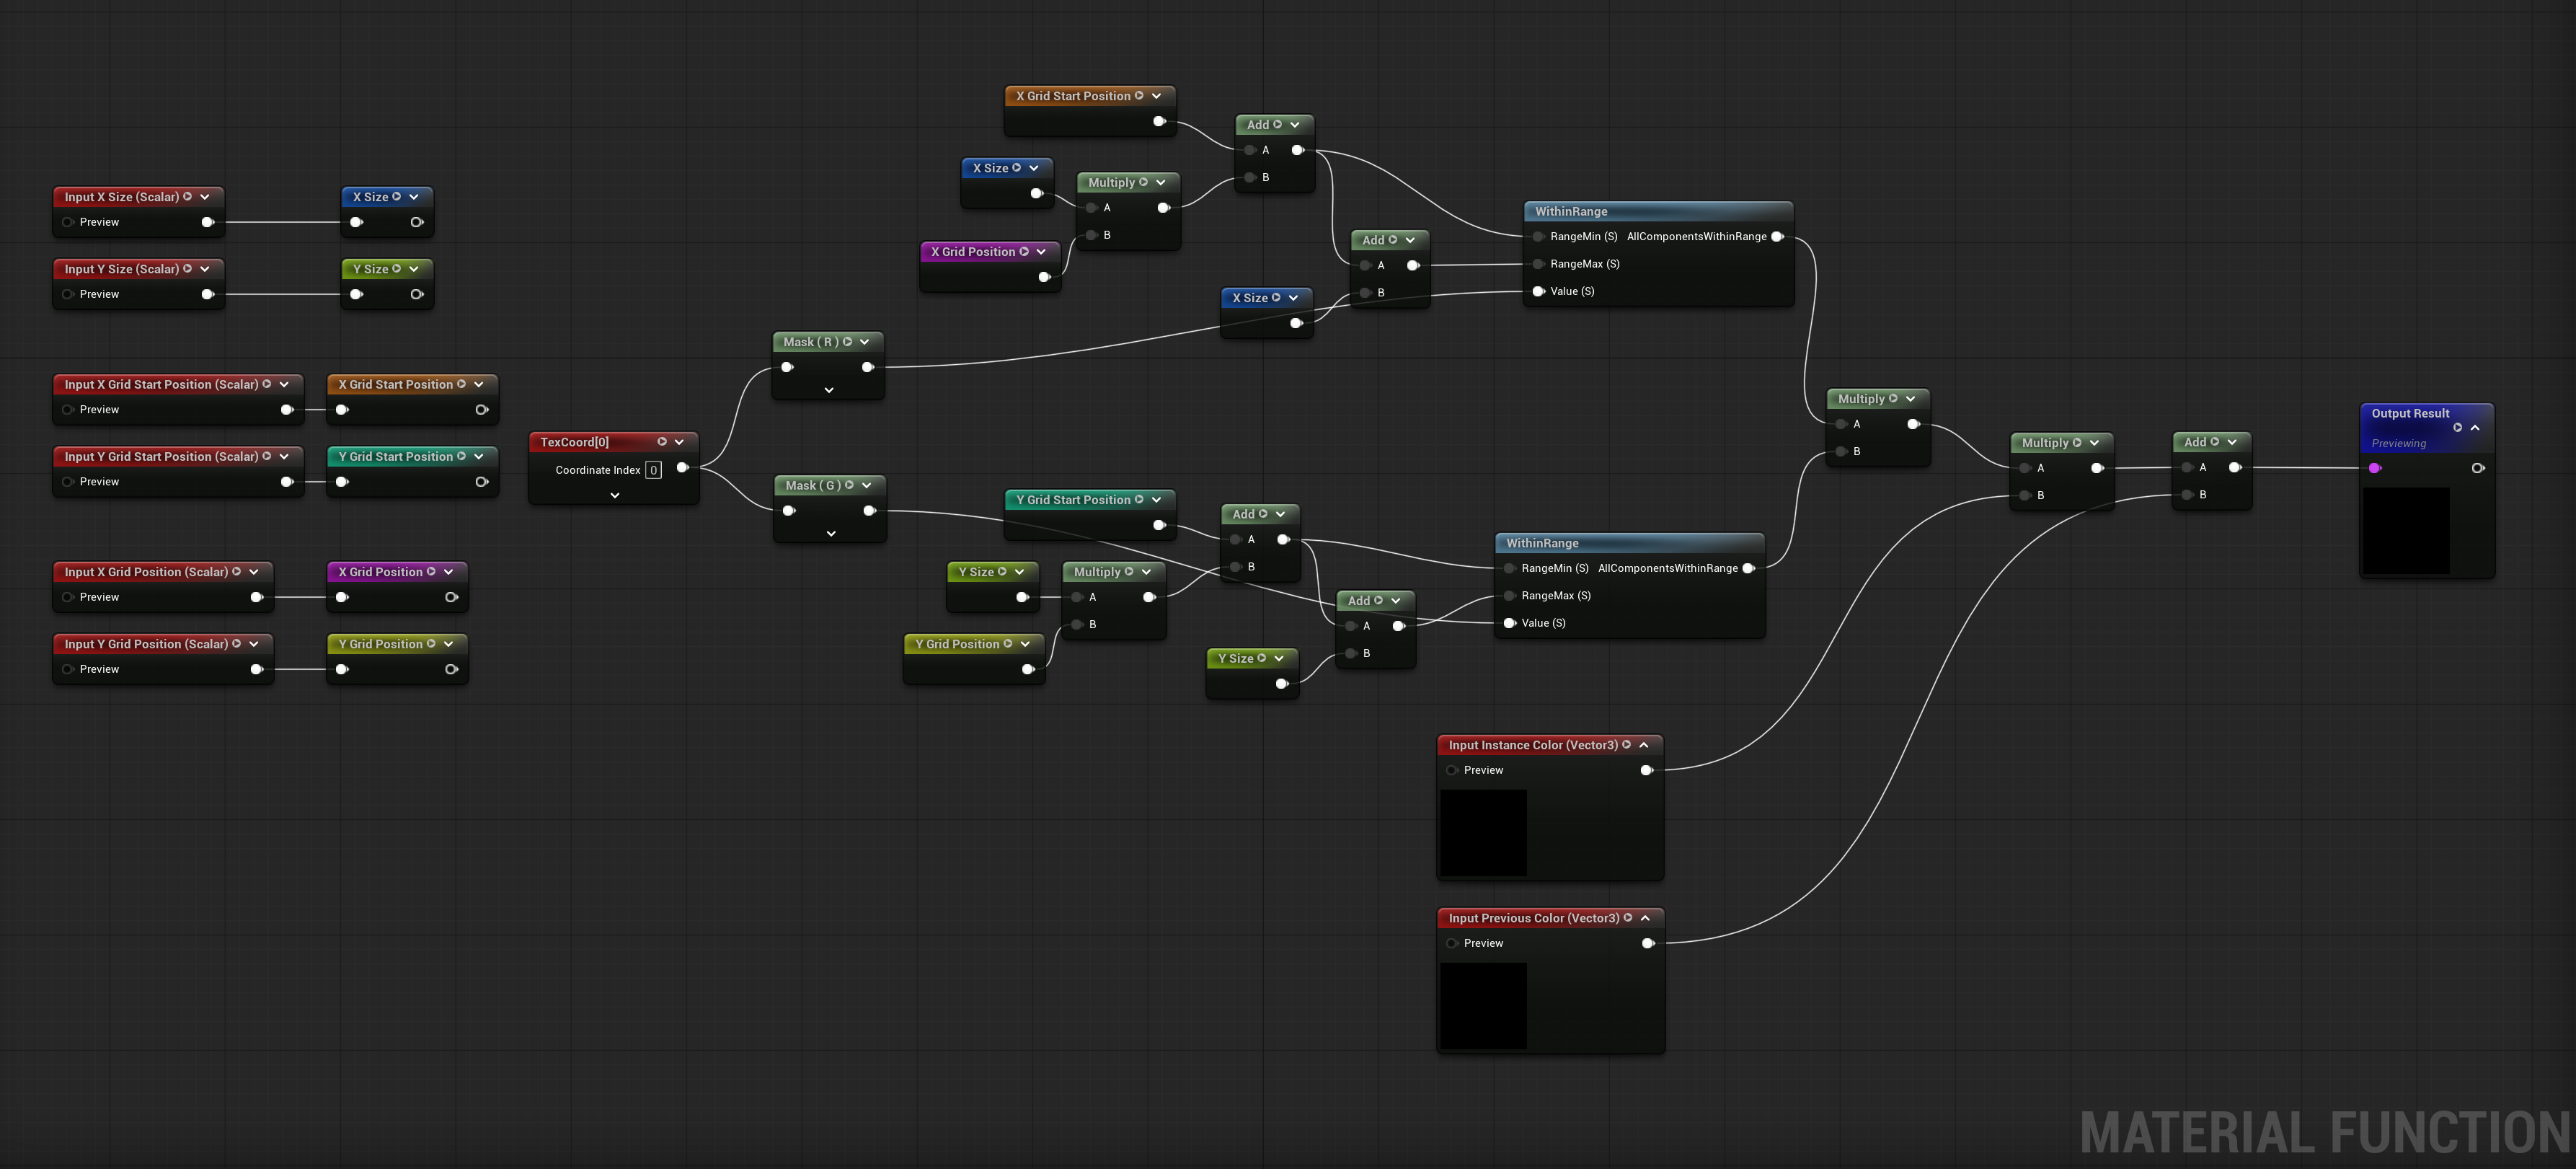Select 'Input Instance Color (Vector3)' node title
The width and height of the screenshot is (2576, 1169).
pyautogui.click(x=1533, y=745)
